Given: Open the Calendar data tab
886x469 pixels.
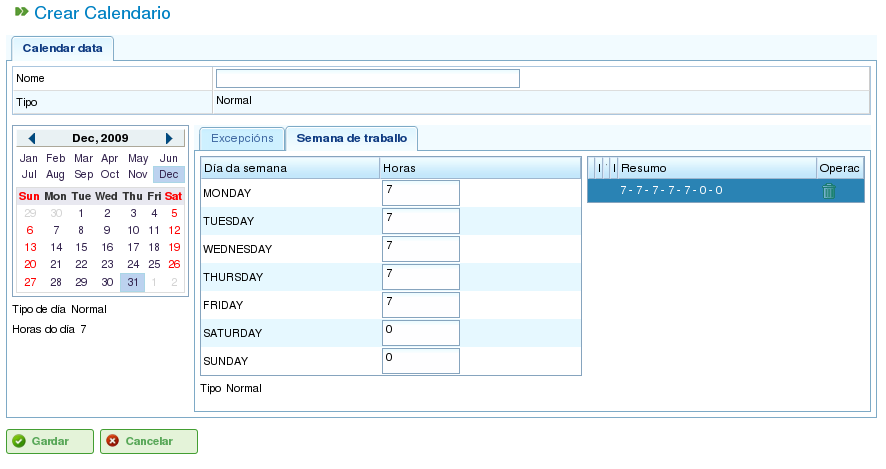Looking at the screenshot, I should [x=63, y=48].
